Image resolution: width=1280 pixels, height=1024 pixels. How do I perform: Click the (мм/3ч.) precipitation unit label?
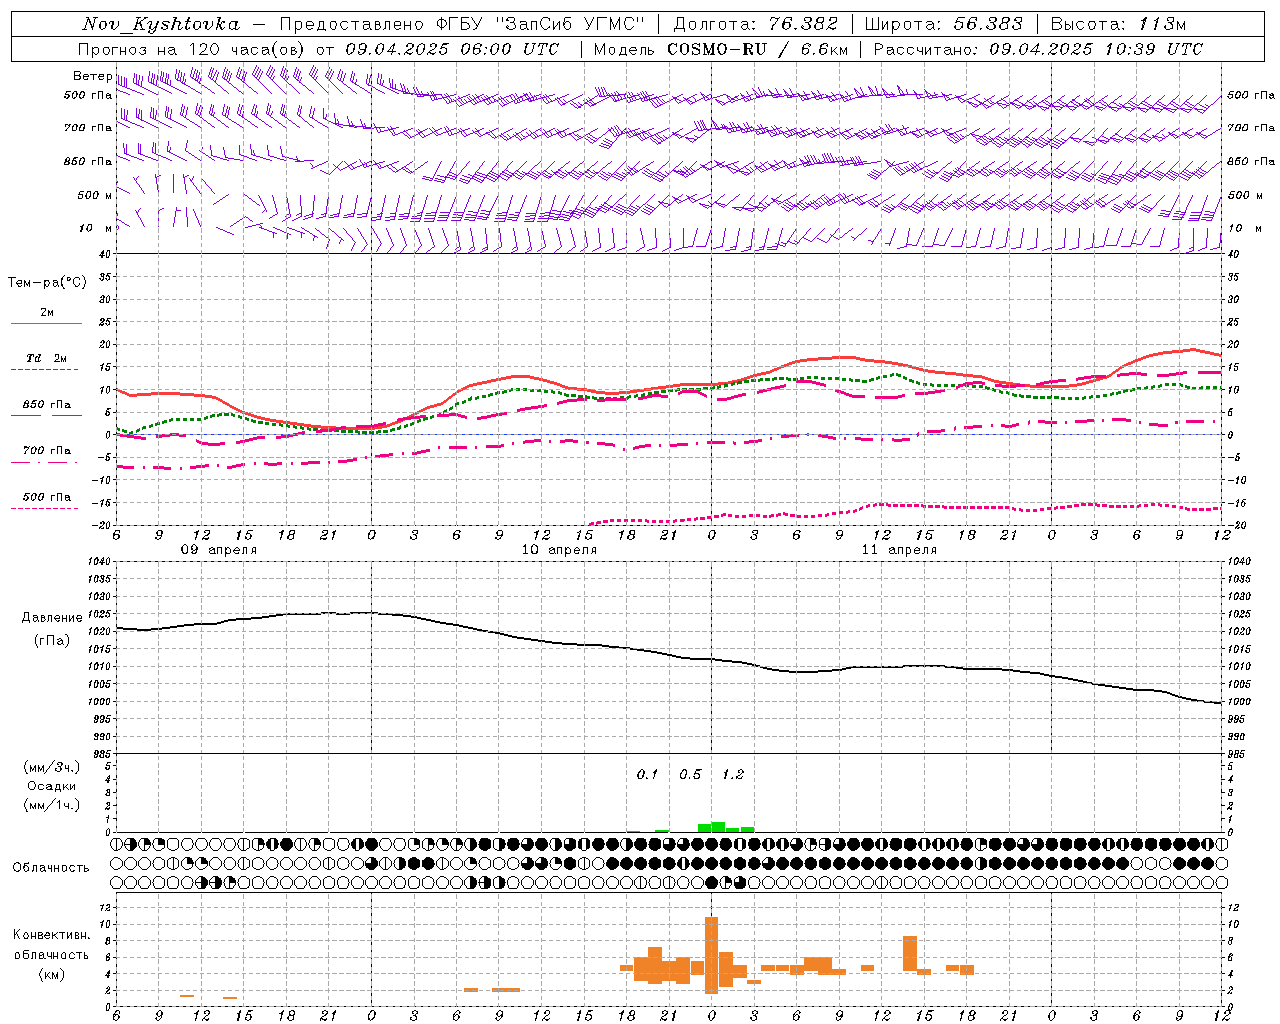click(51, 767)
